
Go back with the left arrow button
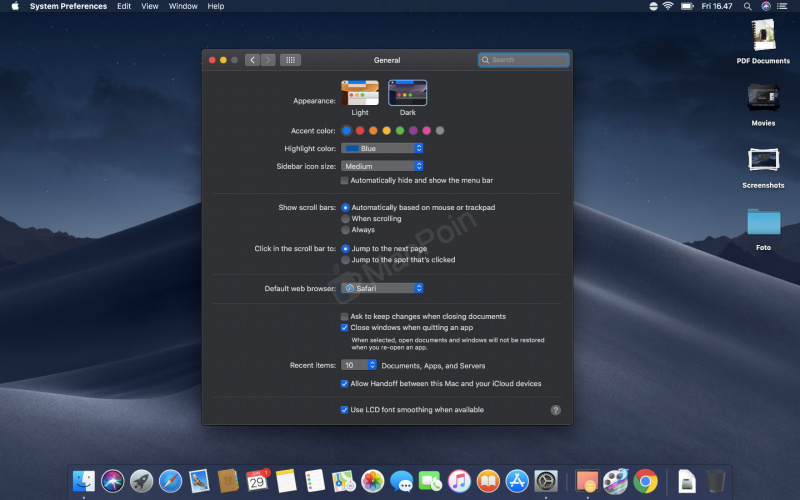click(252, 60)
